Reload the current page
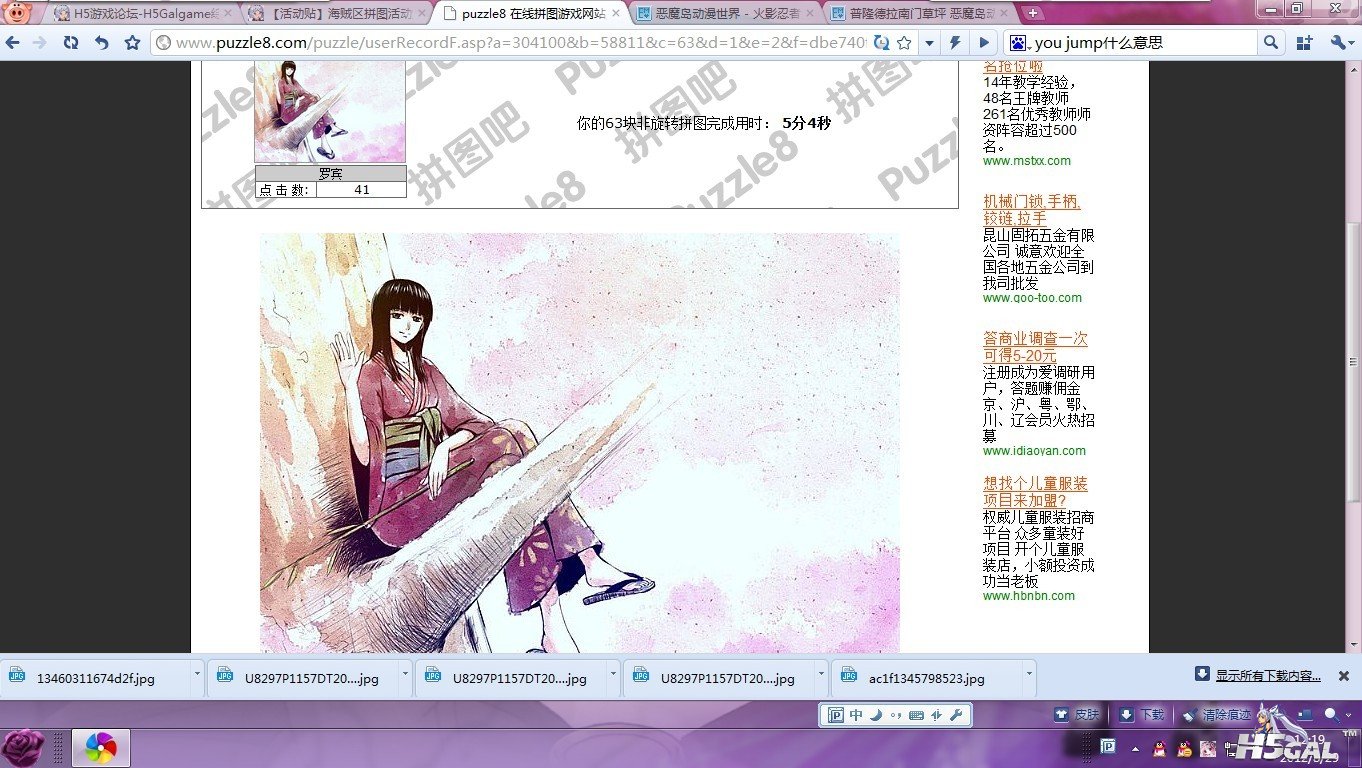 (70, 43)
